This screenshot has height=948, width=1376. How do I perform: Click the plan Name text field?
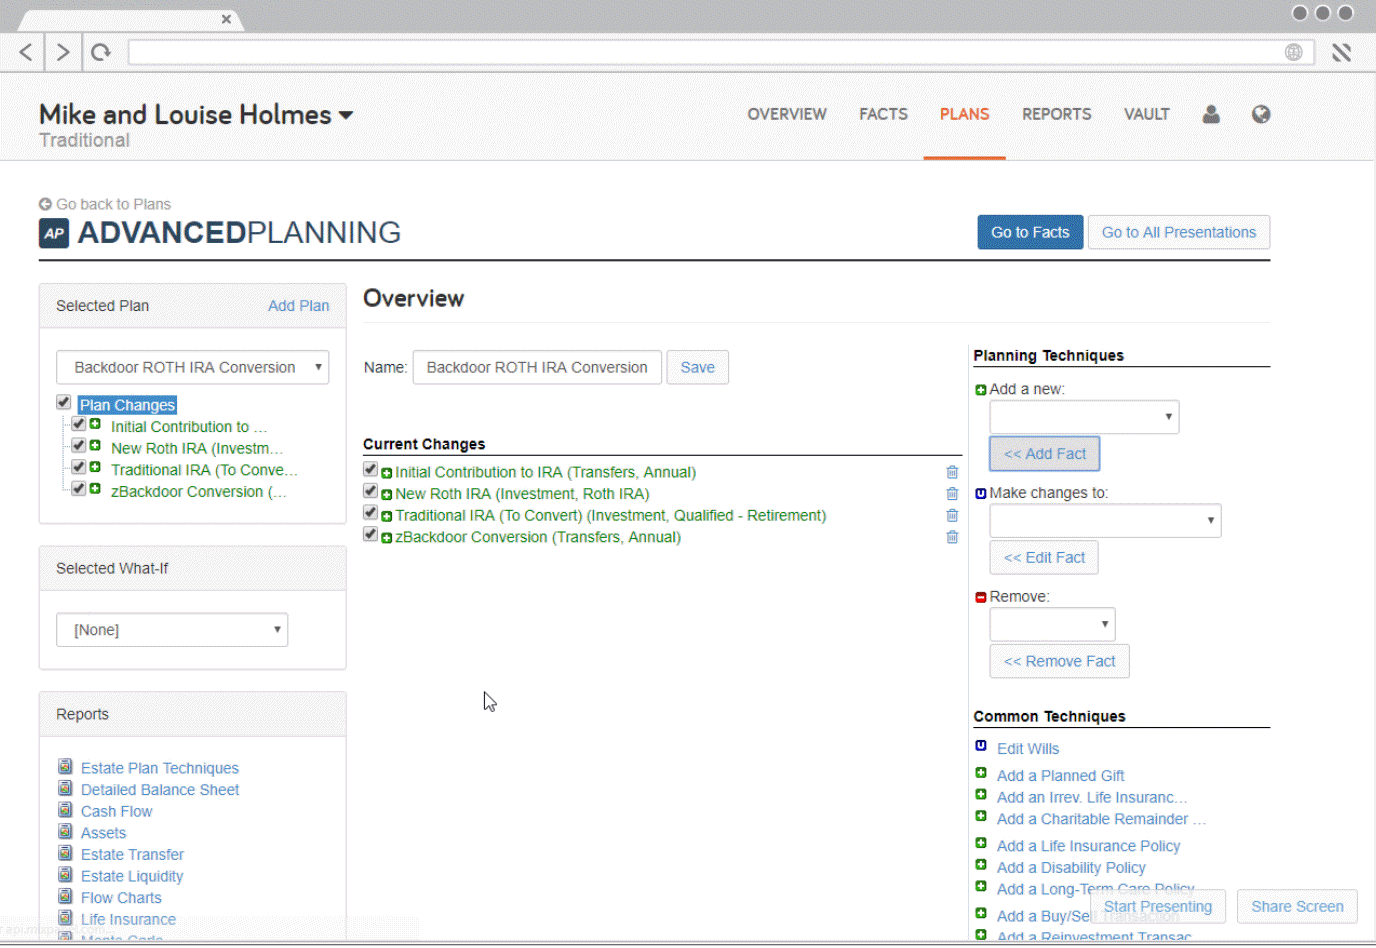tap(537, 367)
